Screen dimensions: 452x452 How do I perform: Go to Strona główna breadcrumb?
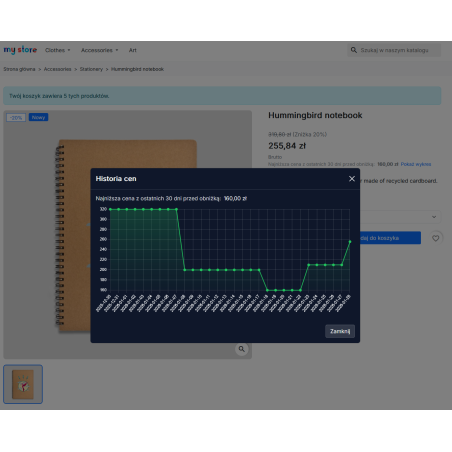click(19, 69)
